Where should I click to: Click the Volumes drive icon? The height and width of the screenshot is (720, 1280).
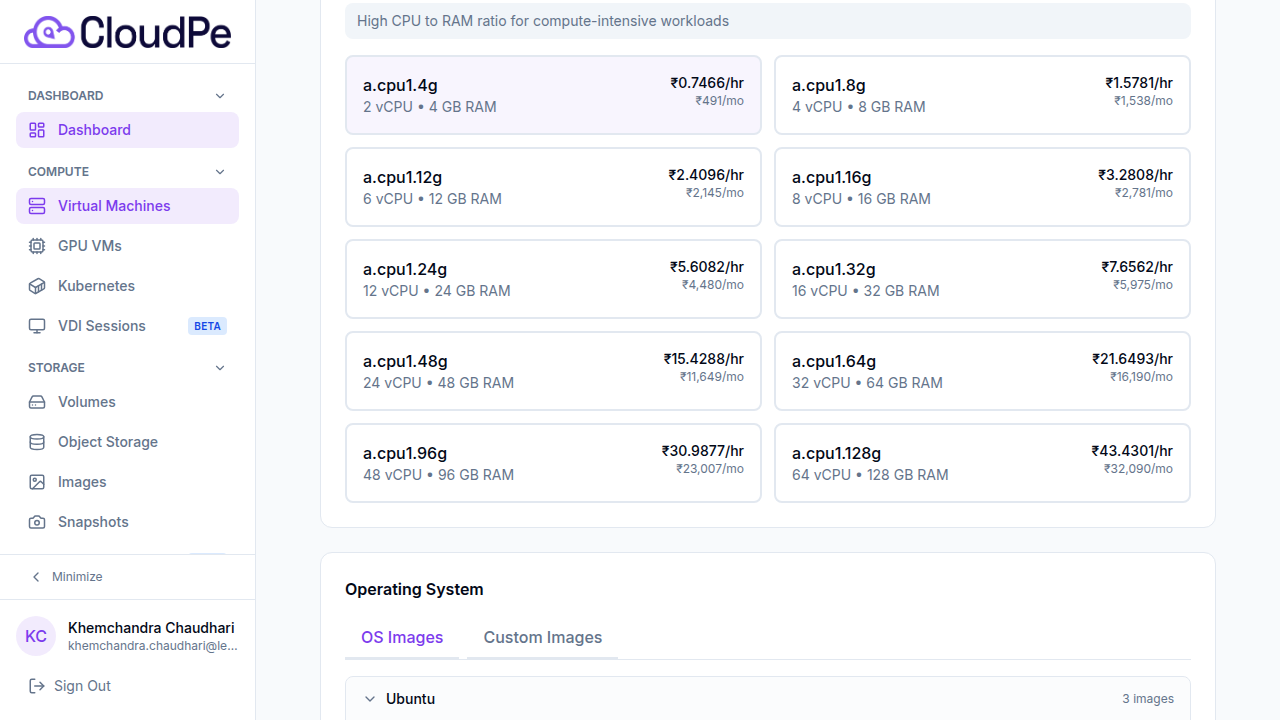37,402
